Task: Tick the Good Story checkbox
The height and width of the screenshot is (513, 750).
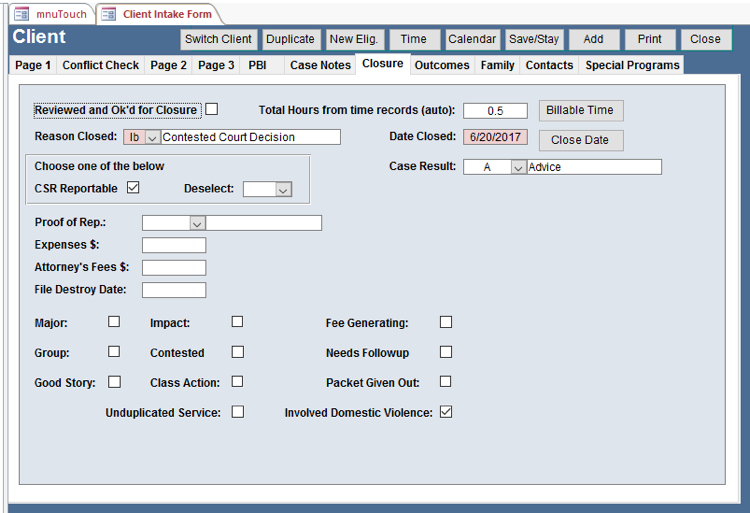Action: (114, 381)
